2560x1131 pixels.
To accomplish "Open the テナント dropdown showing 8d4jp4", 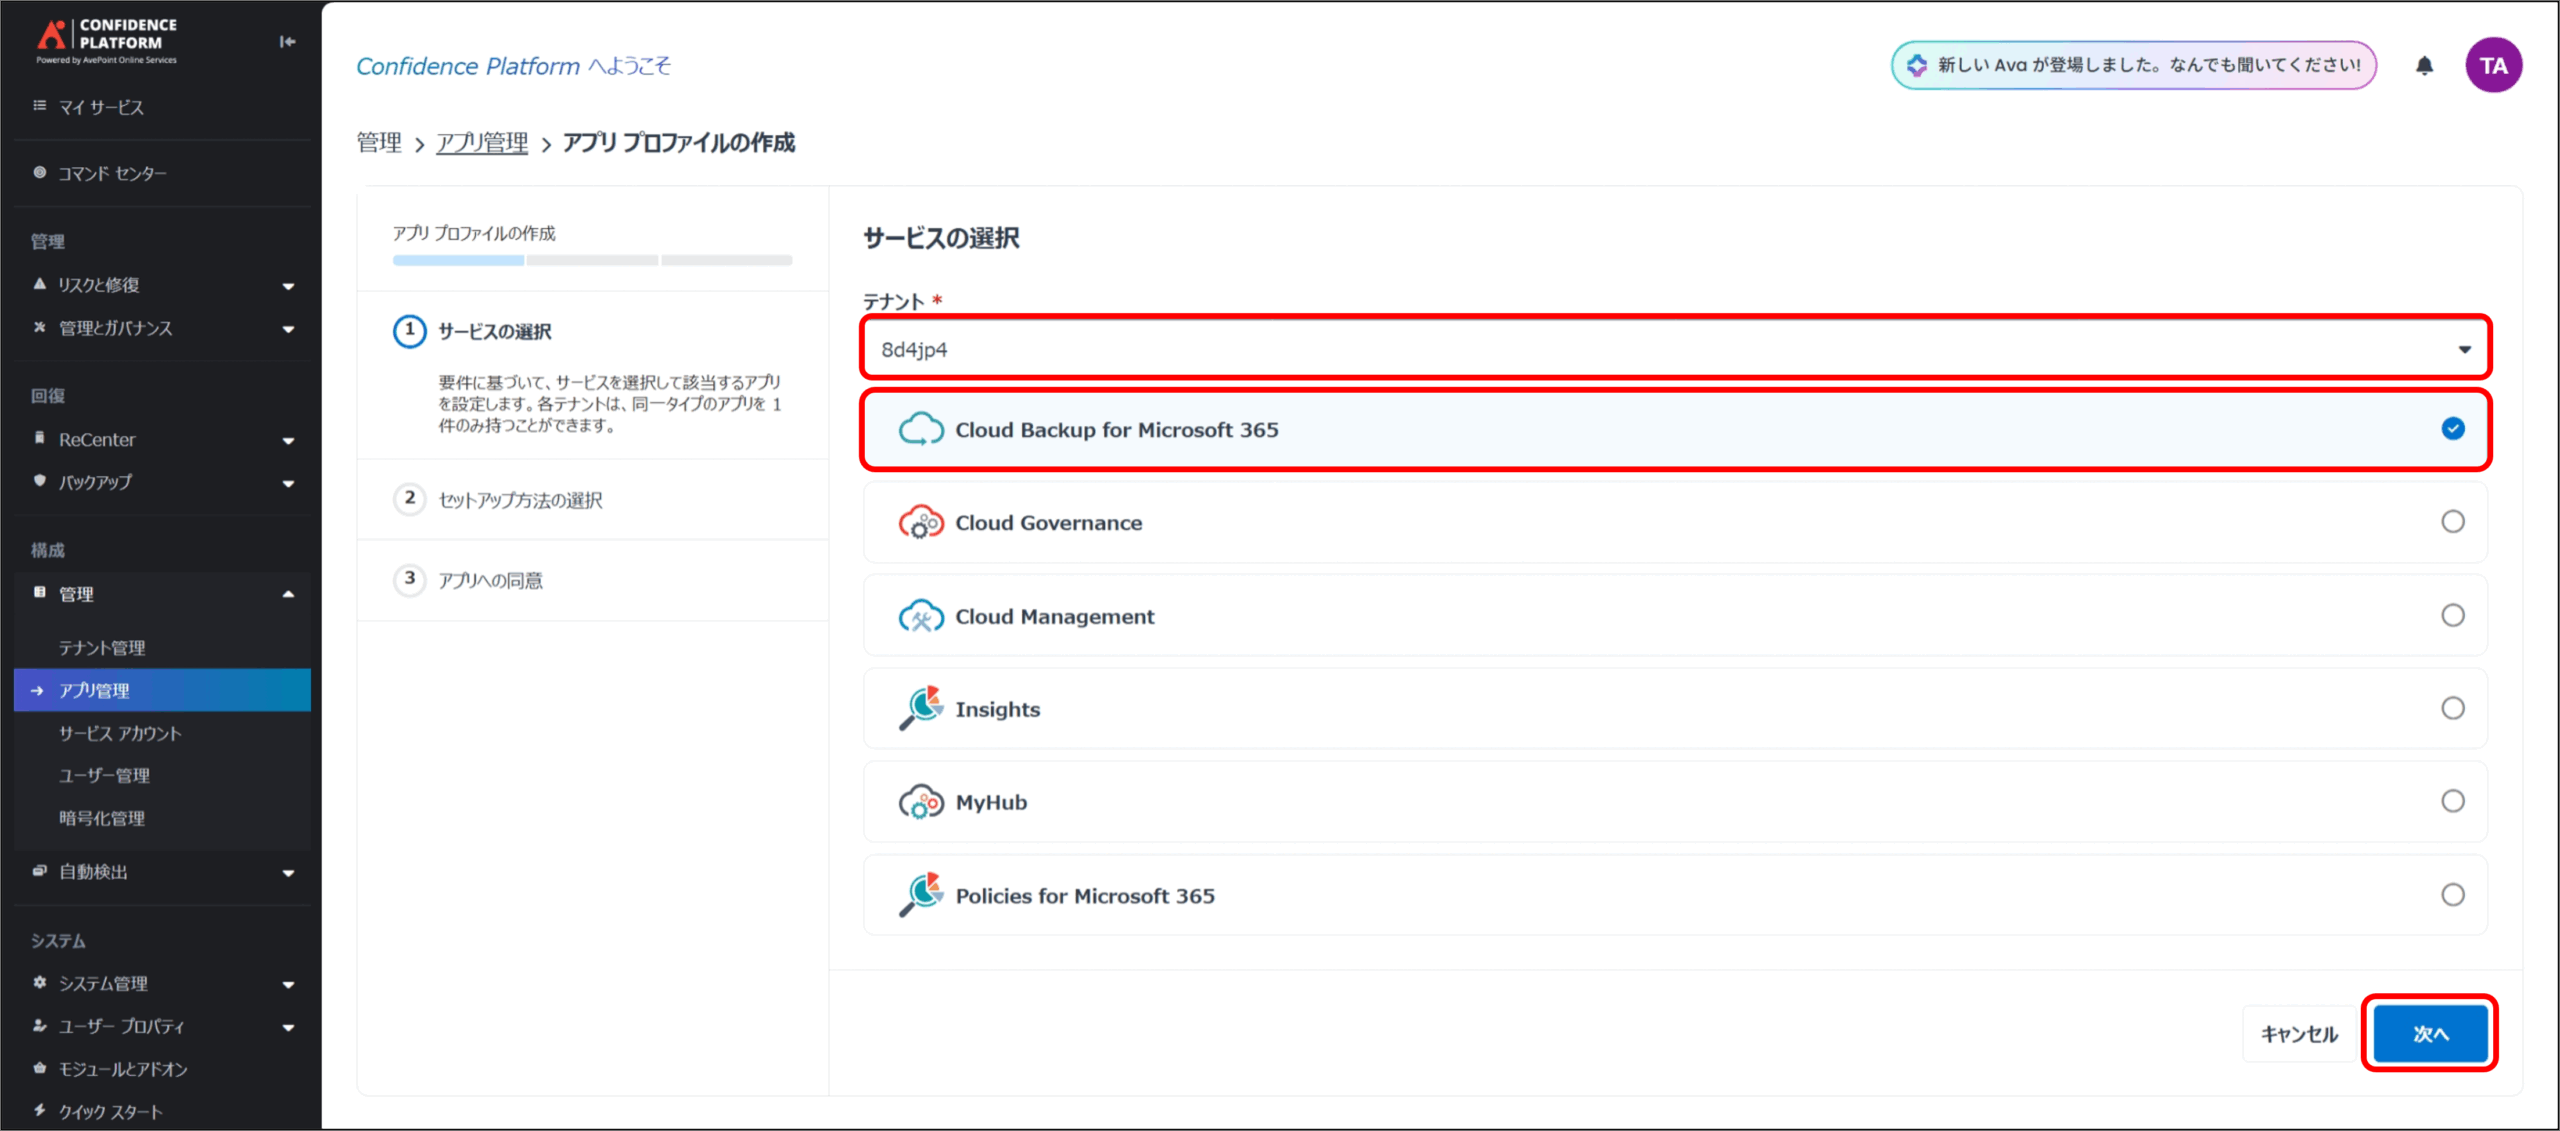I will click(x=1675, y=349).
